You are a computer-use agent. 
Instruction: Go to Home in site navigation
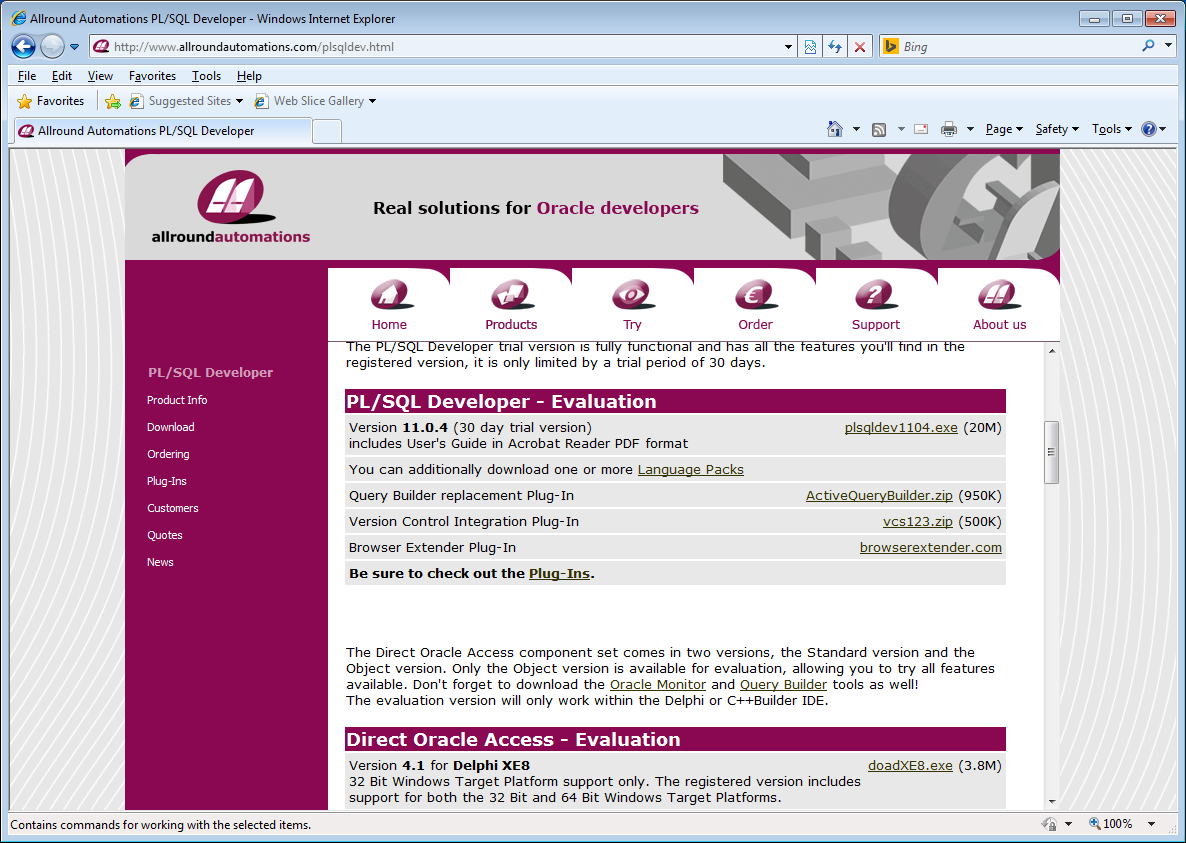coord(389,305)
